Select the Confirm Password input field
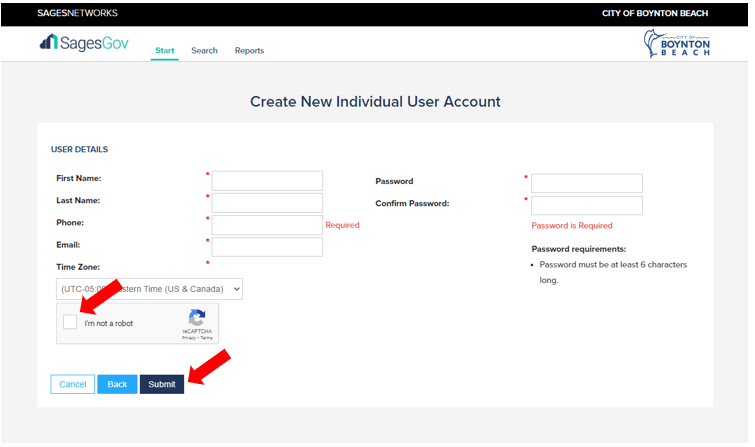The width and height of the screenshot is (755, 447). (x=586, y=205)
